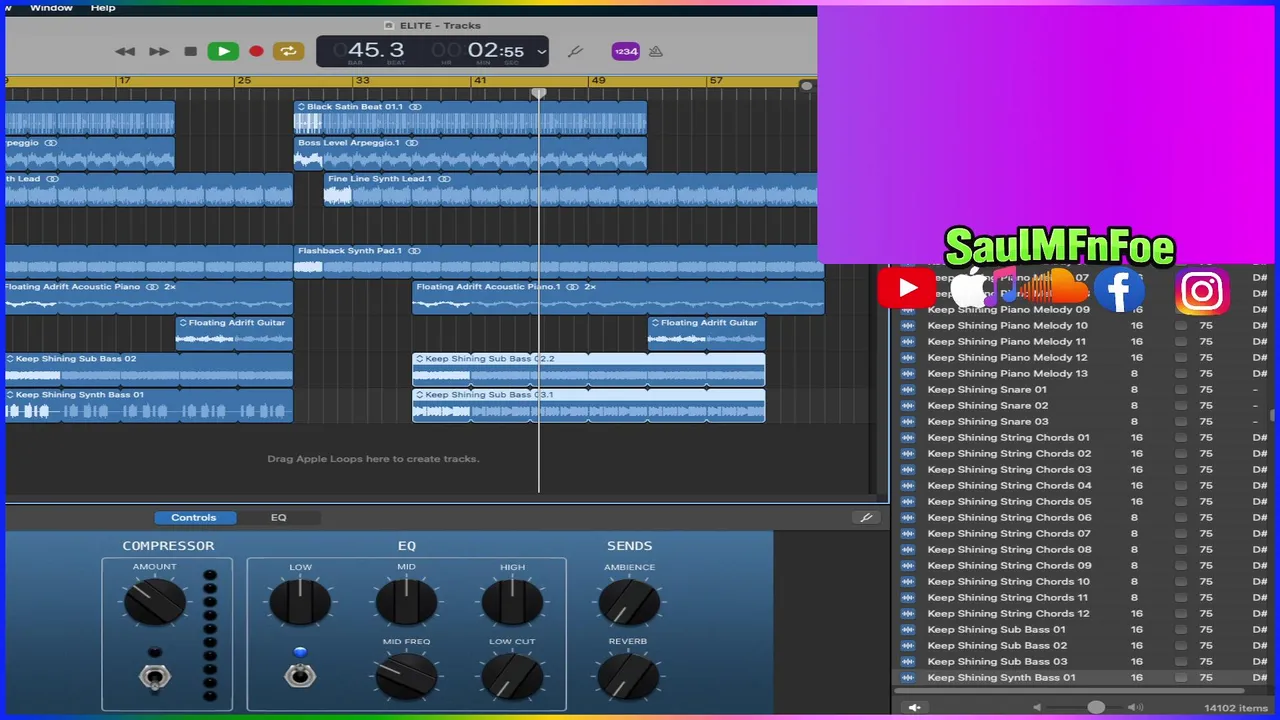This screenshot has height=720, width=1280.
Task: Click waveform icon of Keep Shining String Chords 01
Action: 908,437
